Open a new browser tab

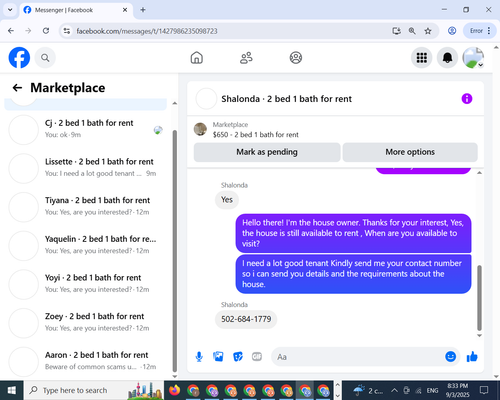(x=143, y=10)
